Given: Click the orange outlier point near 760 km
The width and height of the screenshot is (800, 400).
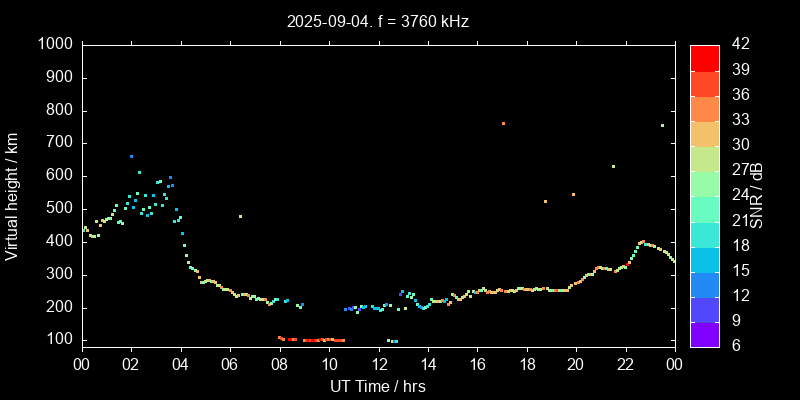Looking at the screenshot, I should [503, 123].
